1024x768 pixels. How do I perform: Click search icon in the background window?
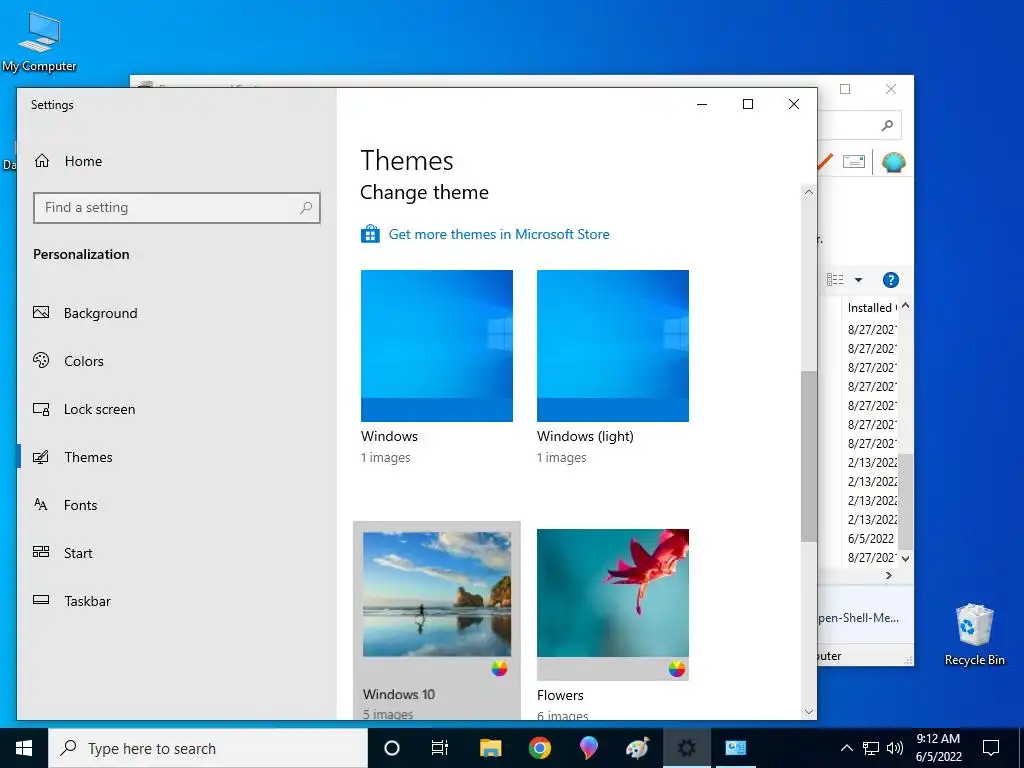[887, 125]
